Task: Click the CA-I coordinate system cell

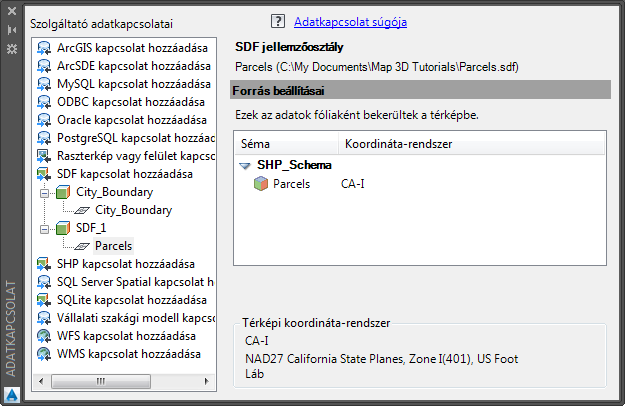Action: click(353, 184)
